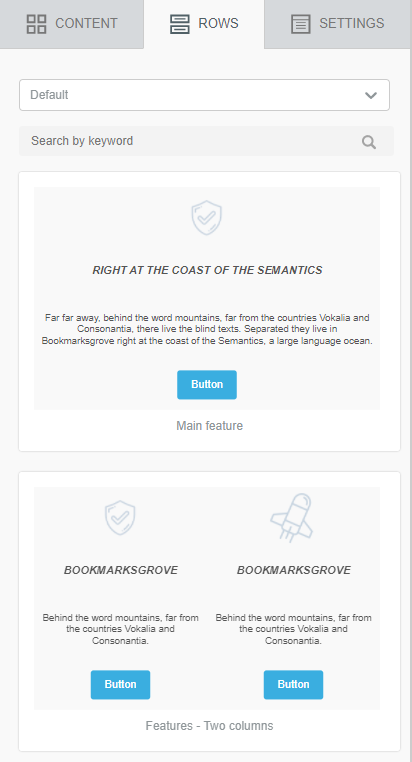Click the Button in Main feature preview
Viewport: 412px width, 762px height.
tap(207, 385)
